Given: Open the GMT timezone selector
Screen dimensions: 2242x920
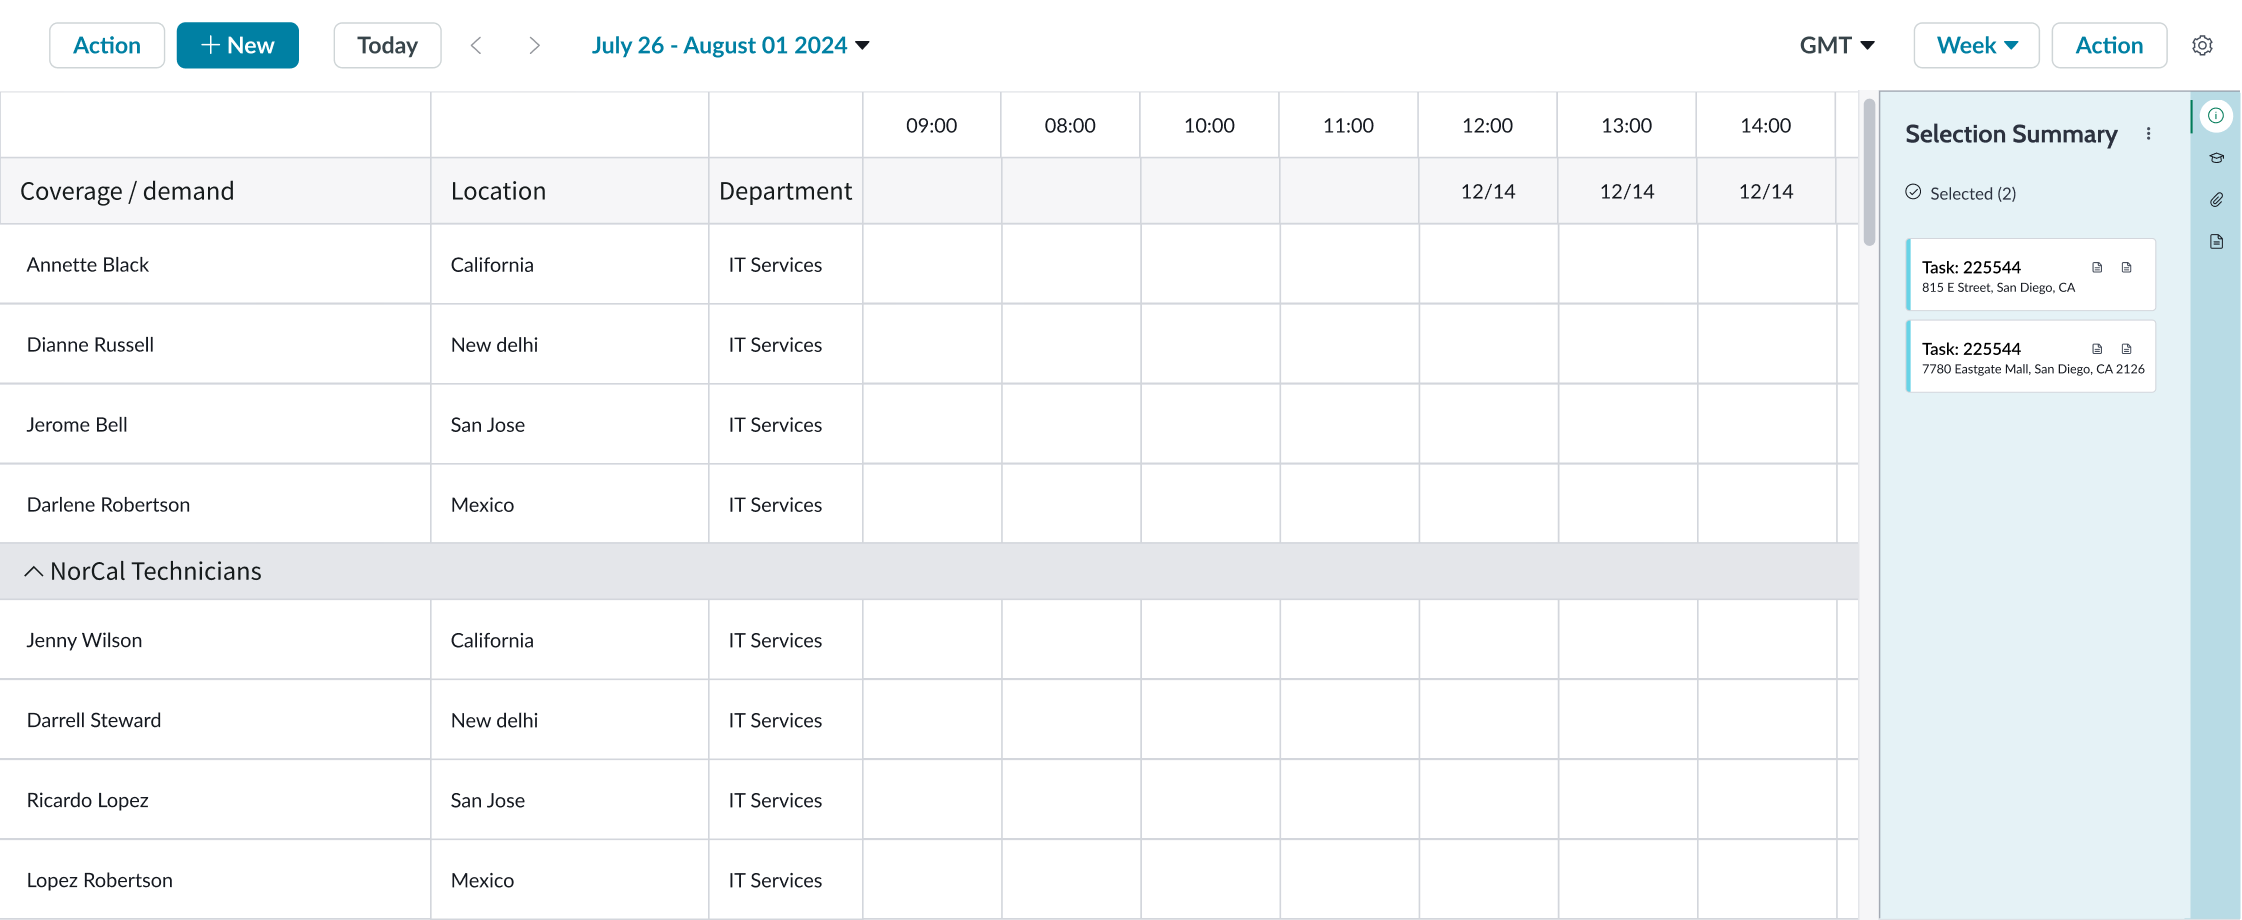Looking at the screenshot, I should pos(1837,45).
